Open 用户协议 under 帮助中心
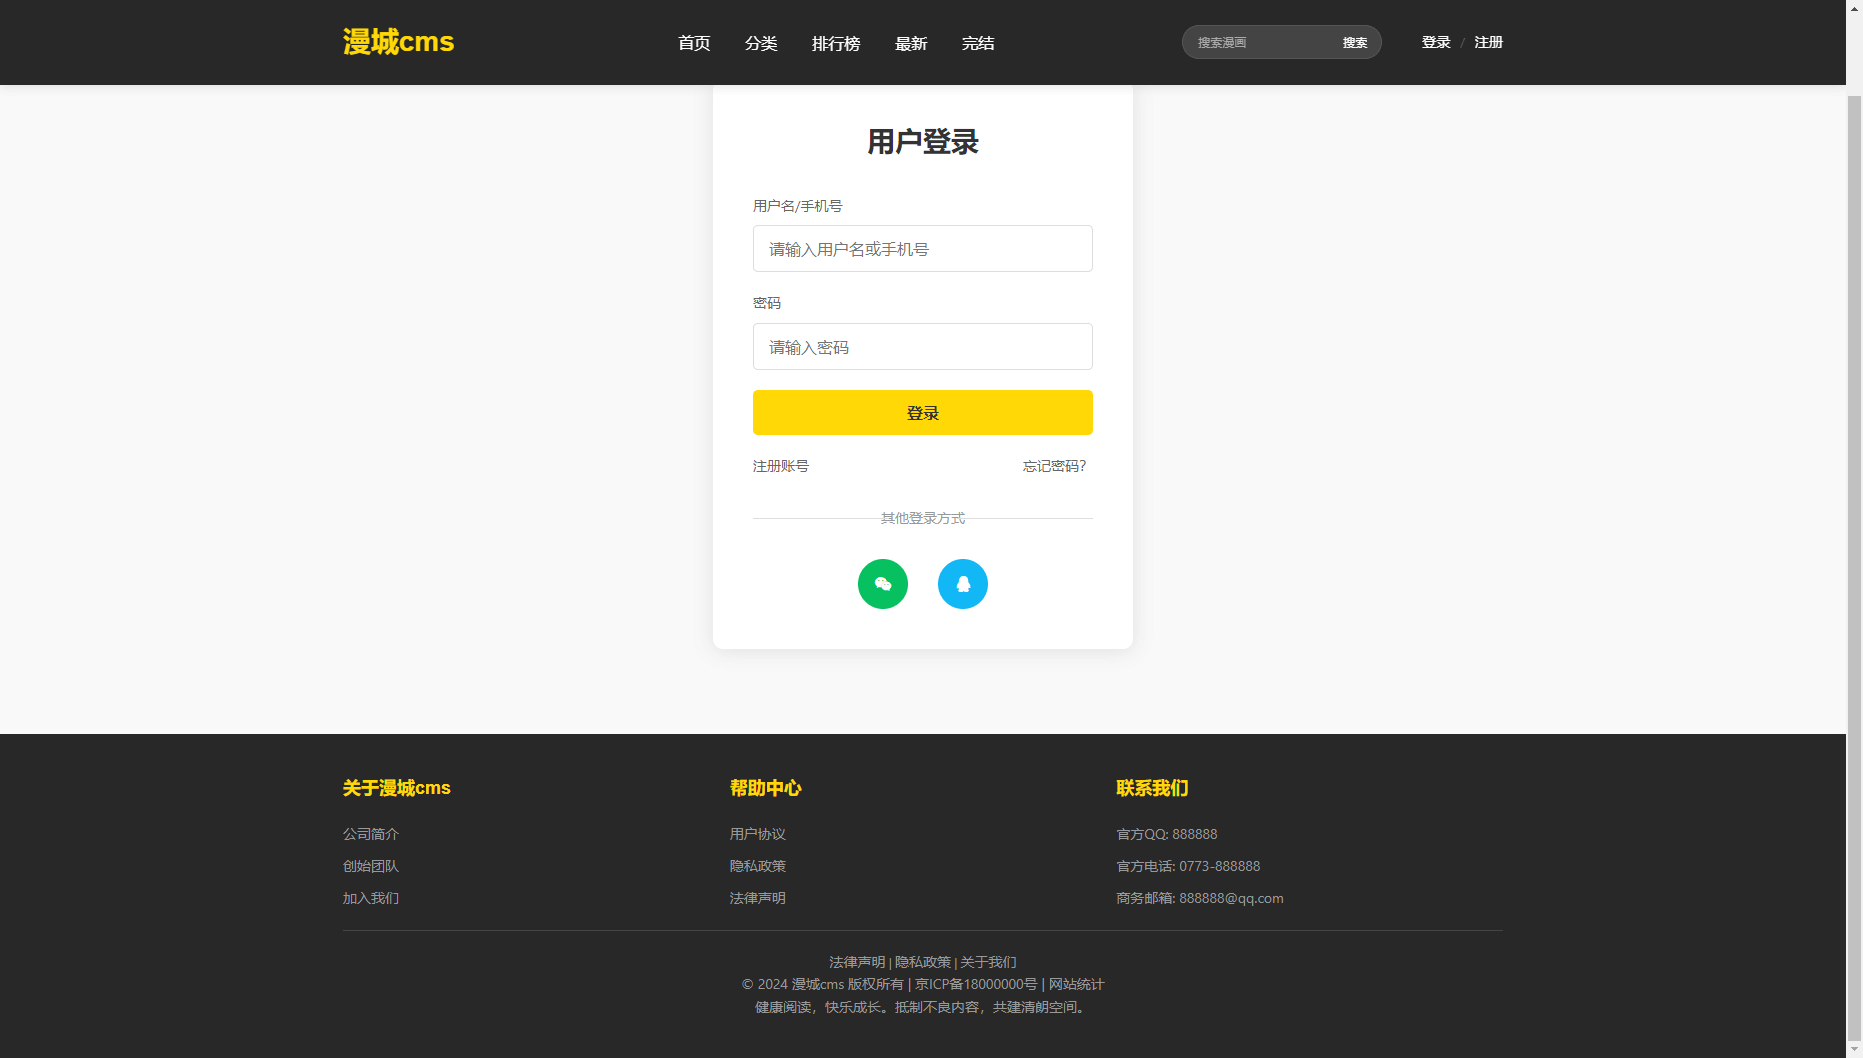The width and height of the screenshot is (1863, 1058). [x=758, y=834]
